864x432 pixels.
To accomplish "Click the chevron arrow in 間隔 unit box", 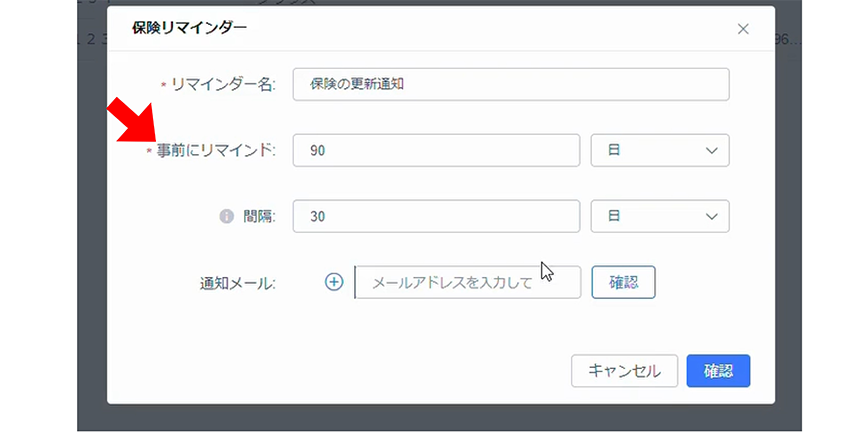I will pos(712,216).
